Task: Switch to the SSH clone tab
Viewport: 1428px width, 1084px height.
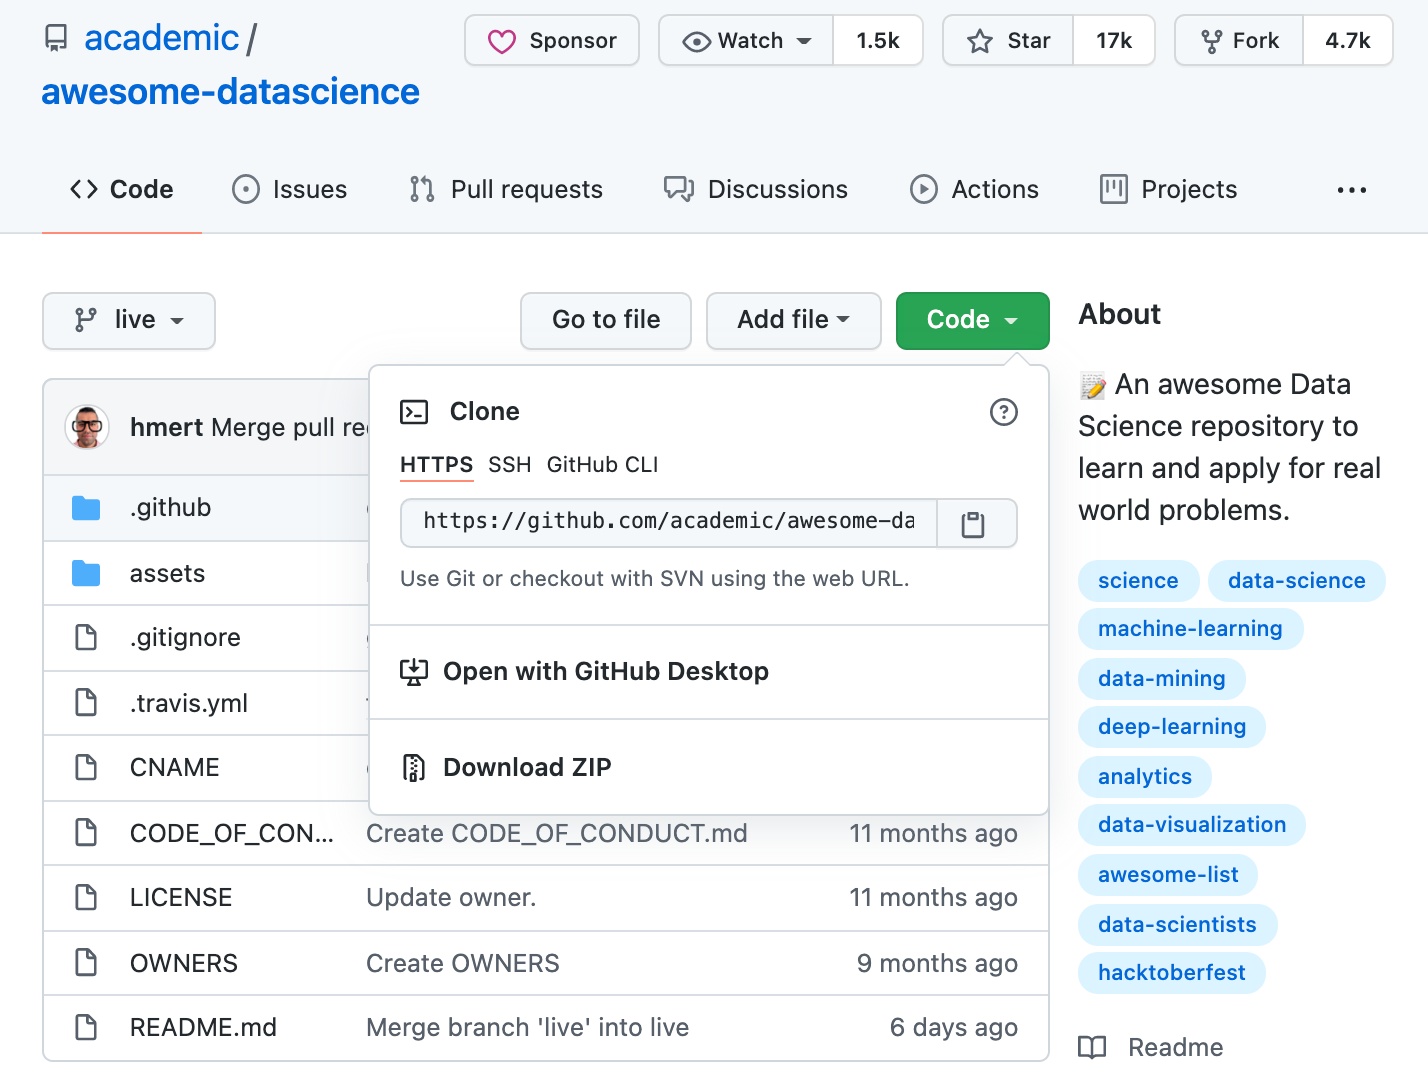Action: pyautogui.click(x=509, y=465)
